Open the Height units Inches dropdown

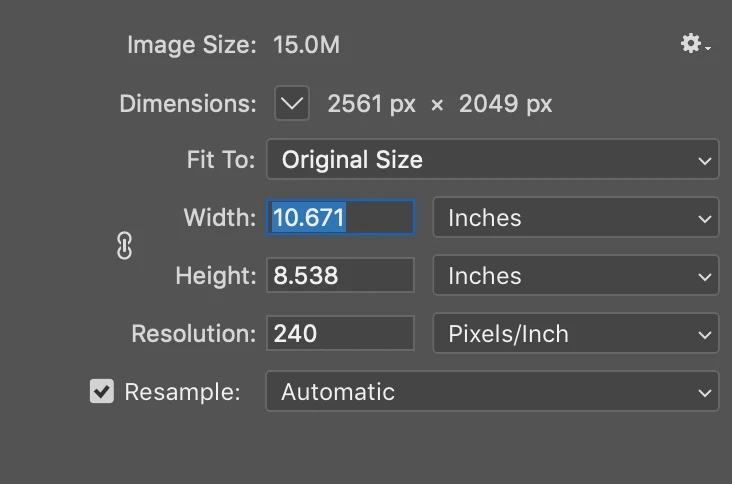576,275
